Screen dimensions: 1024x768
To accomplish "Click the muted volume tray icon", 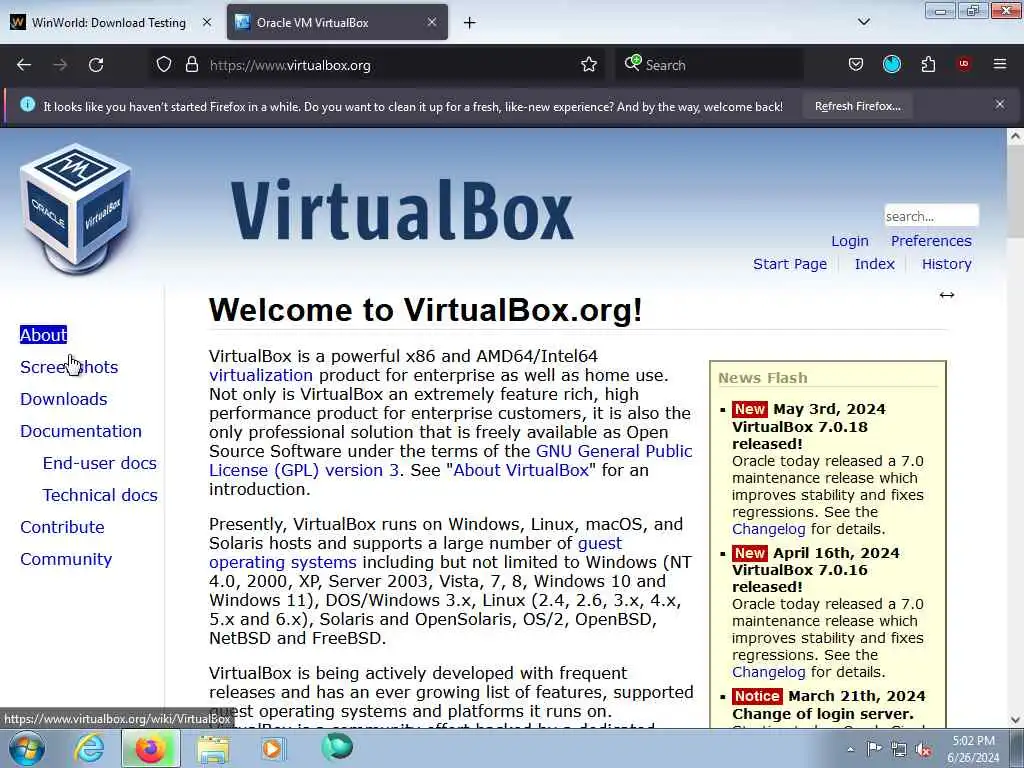I will point(923,750).
